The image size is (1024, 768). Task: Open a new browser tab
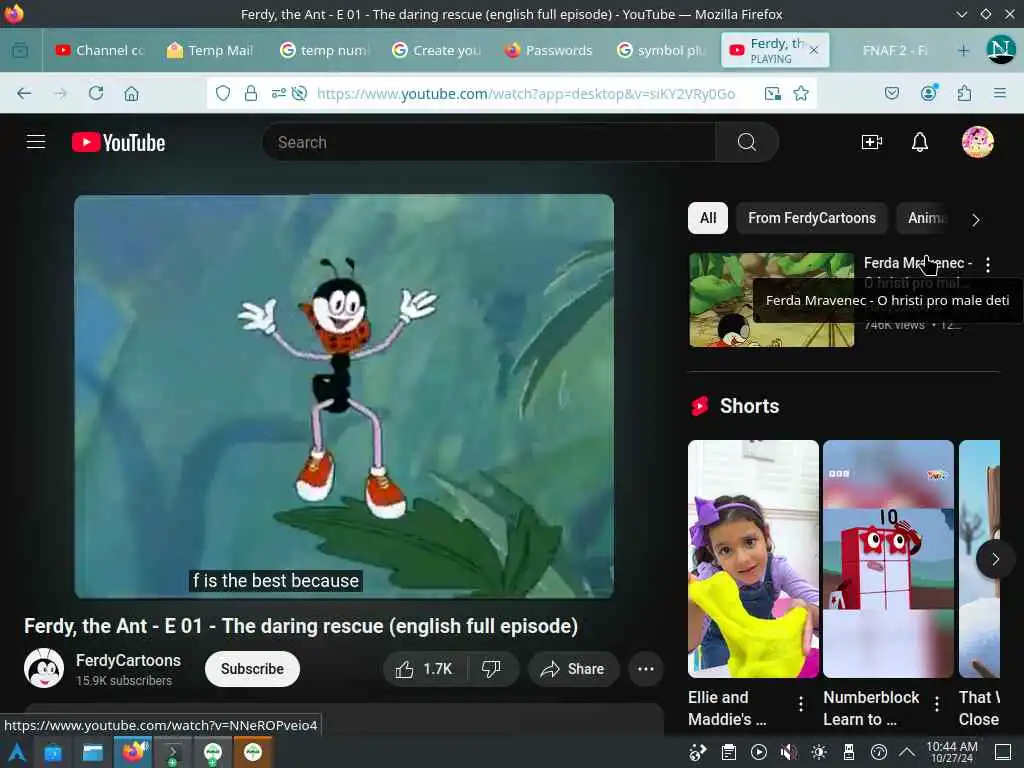(963, 50)
